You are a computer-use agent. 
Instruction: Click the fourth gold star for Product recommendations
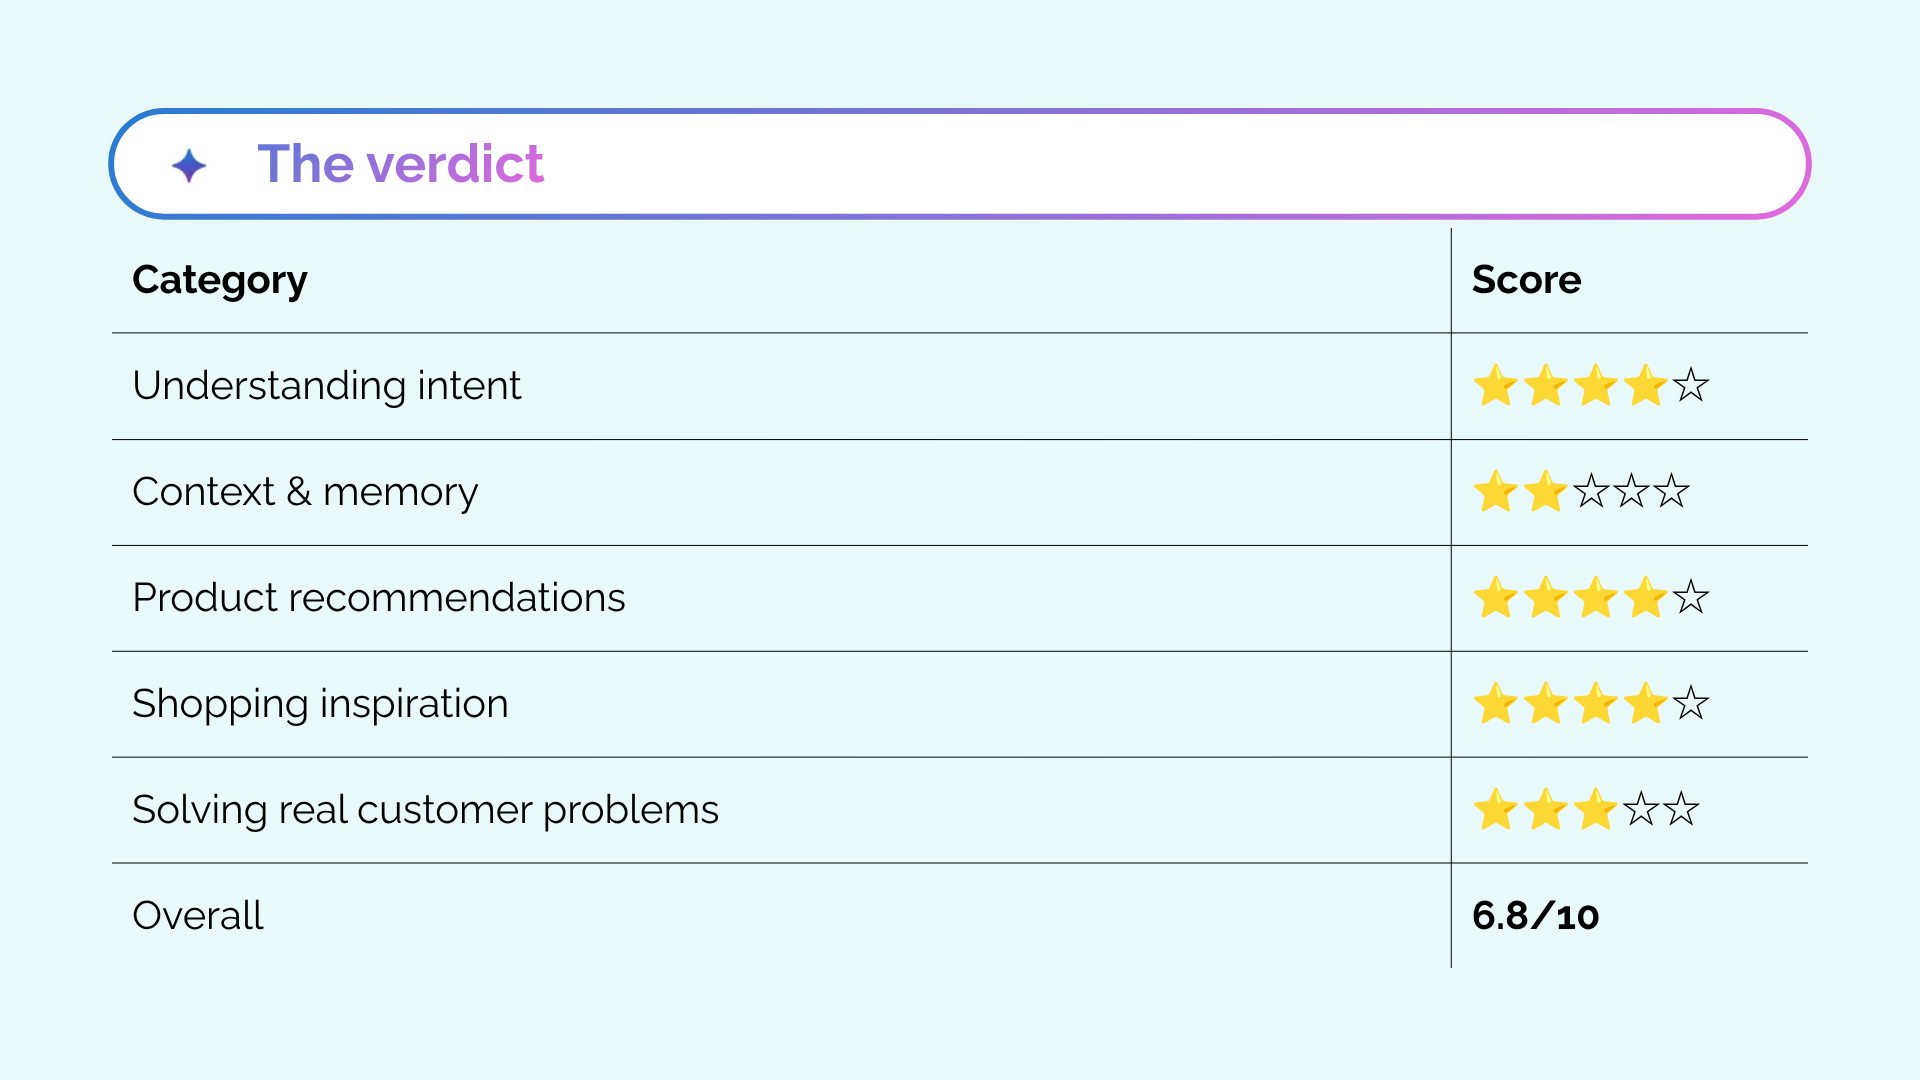point(1646,598)
